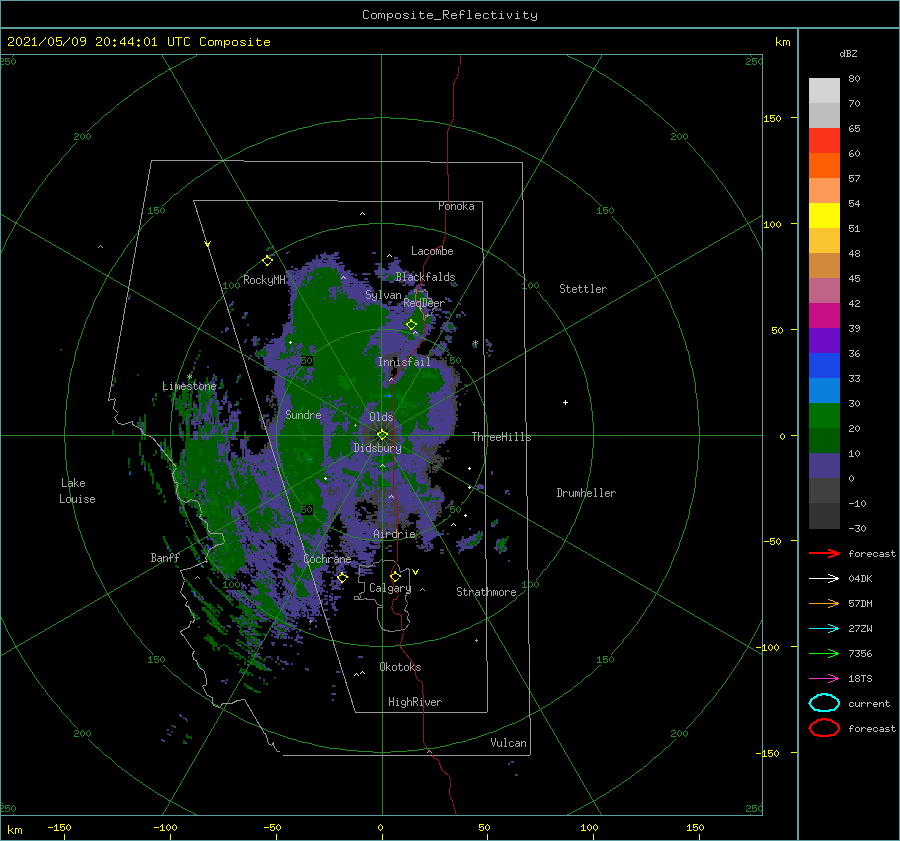Screen dimensions: 900x841
Task: Click the Lacombe city label
Action: (432, 251)
